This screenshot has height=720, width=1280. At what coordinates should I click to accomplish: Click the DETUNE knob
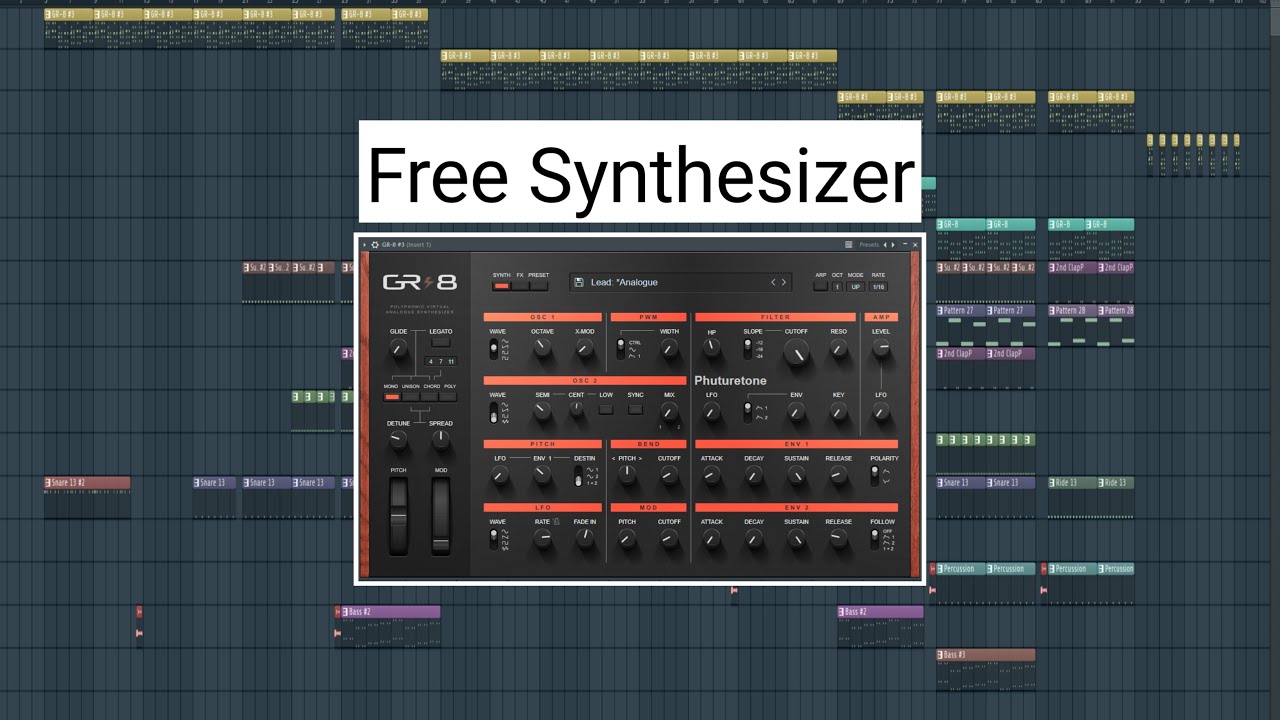click(x=398, y=440)
